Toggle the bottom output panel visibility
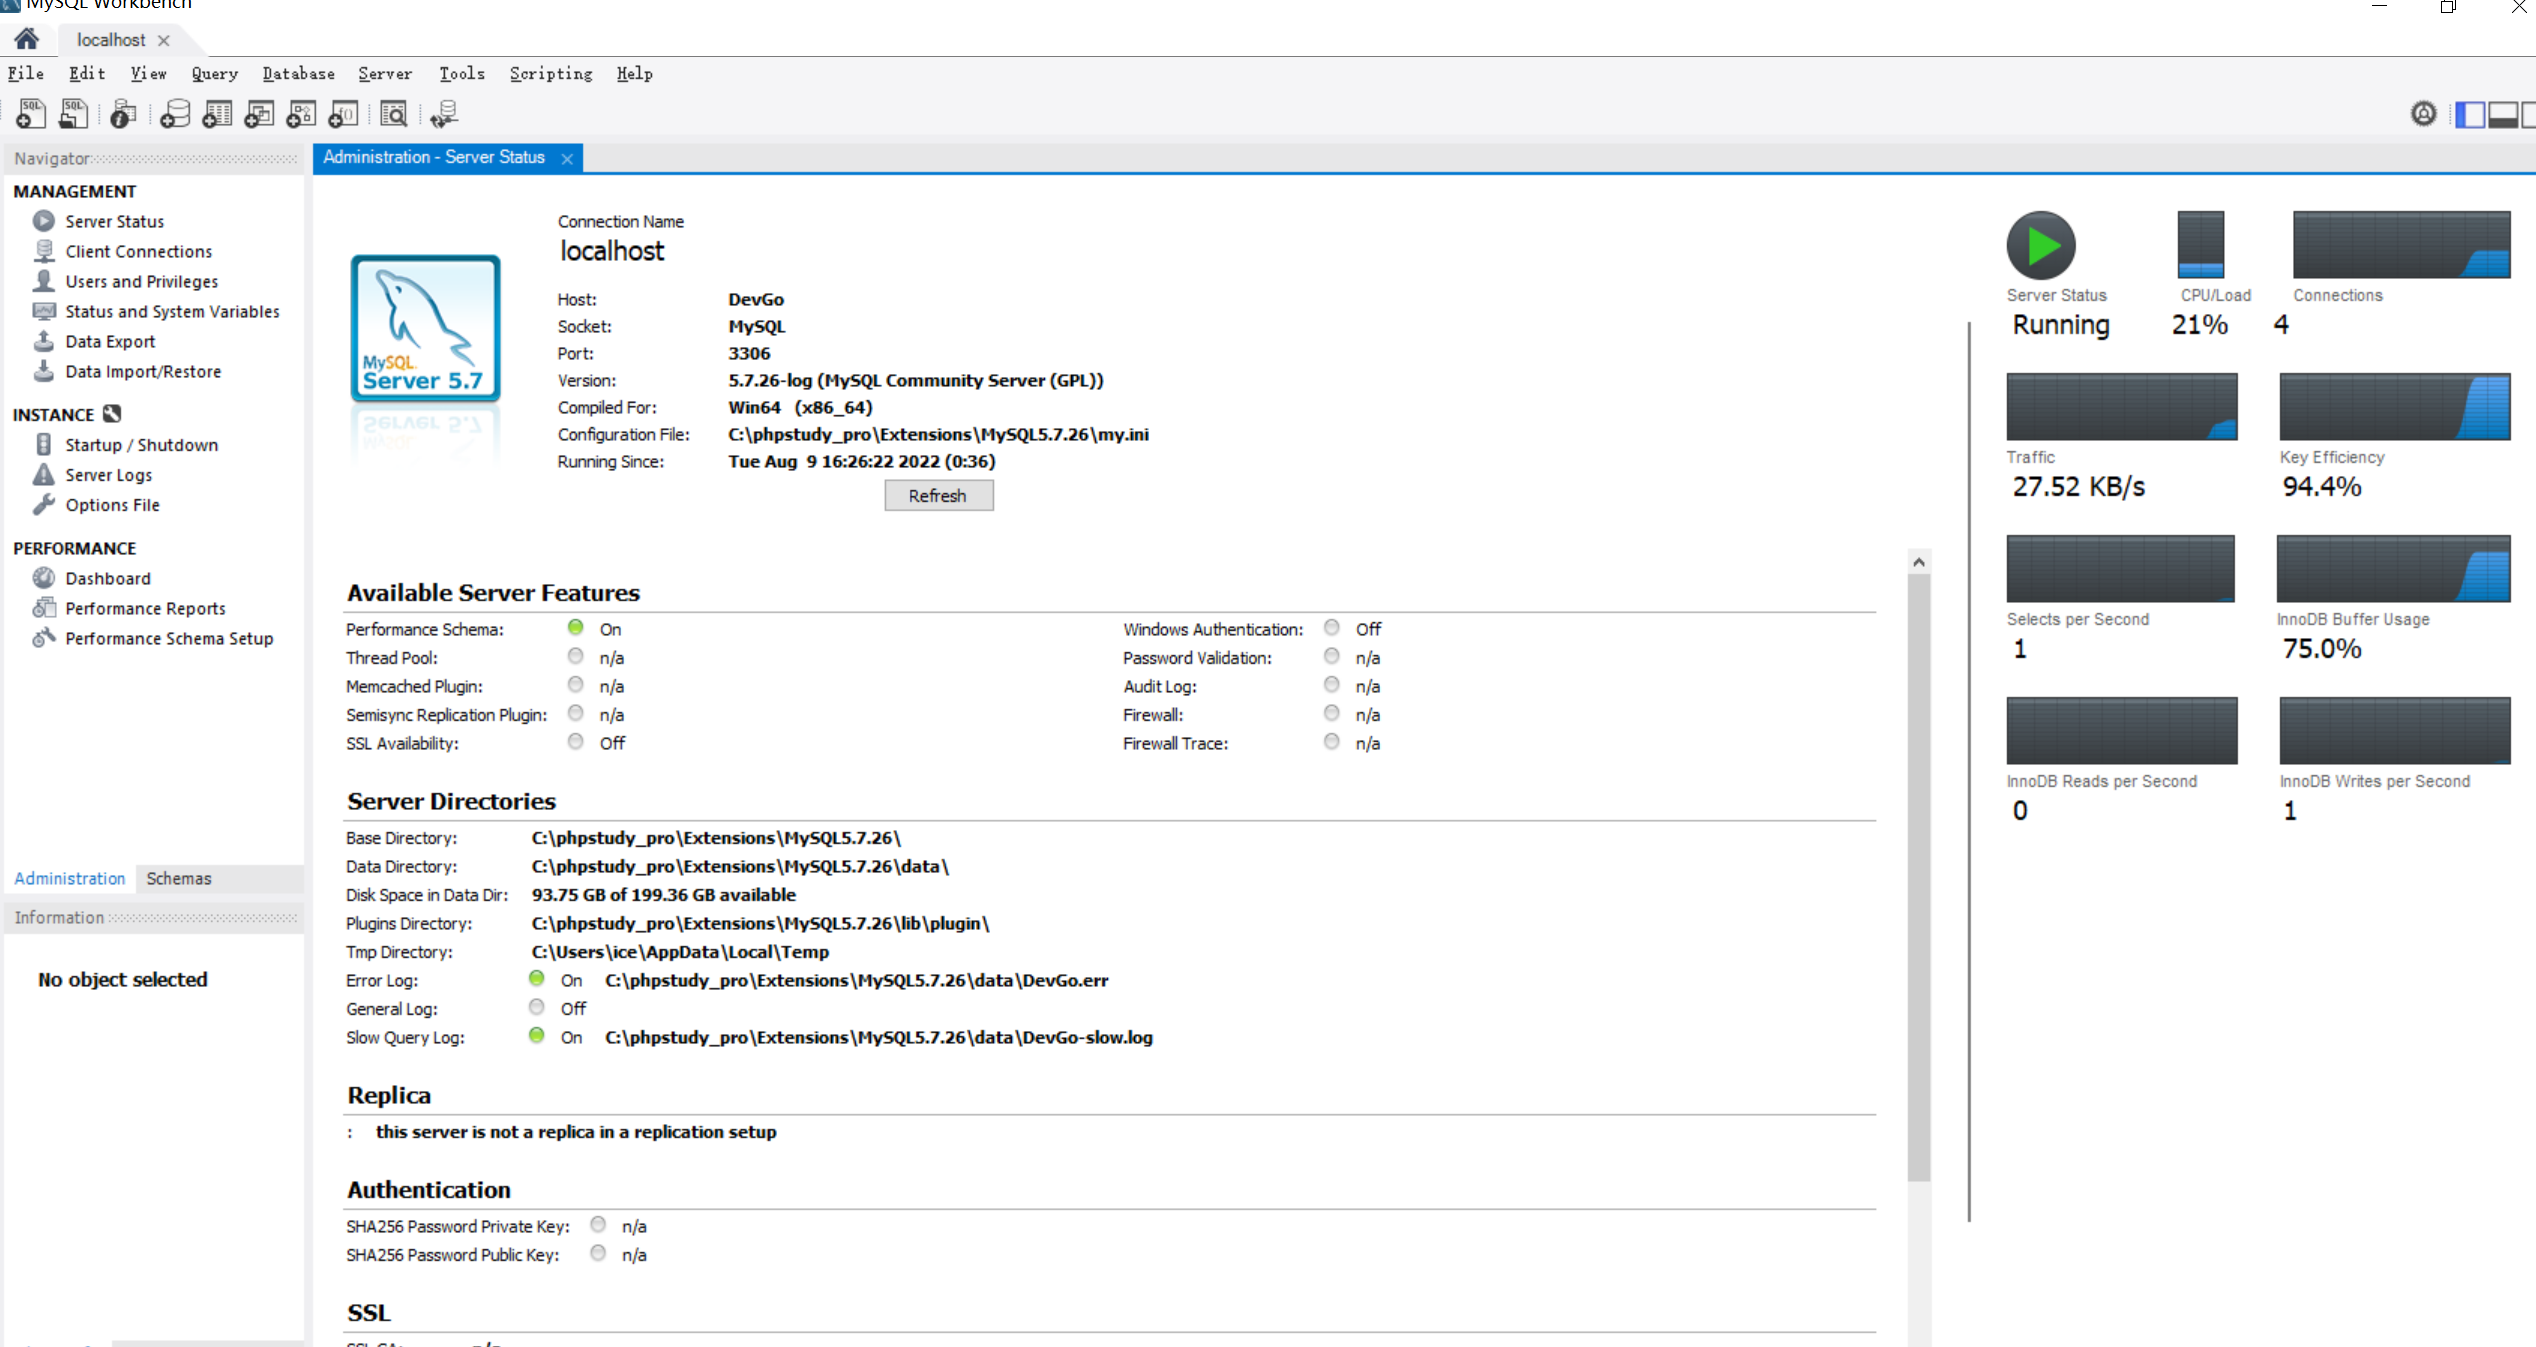The width and height of the screenshot is (2536, 1347). [2502, 114]
